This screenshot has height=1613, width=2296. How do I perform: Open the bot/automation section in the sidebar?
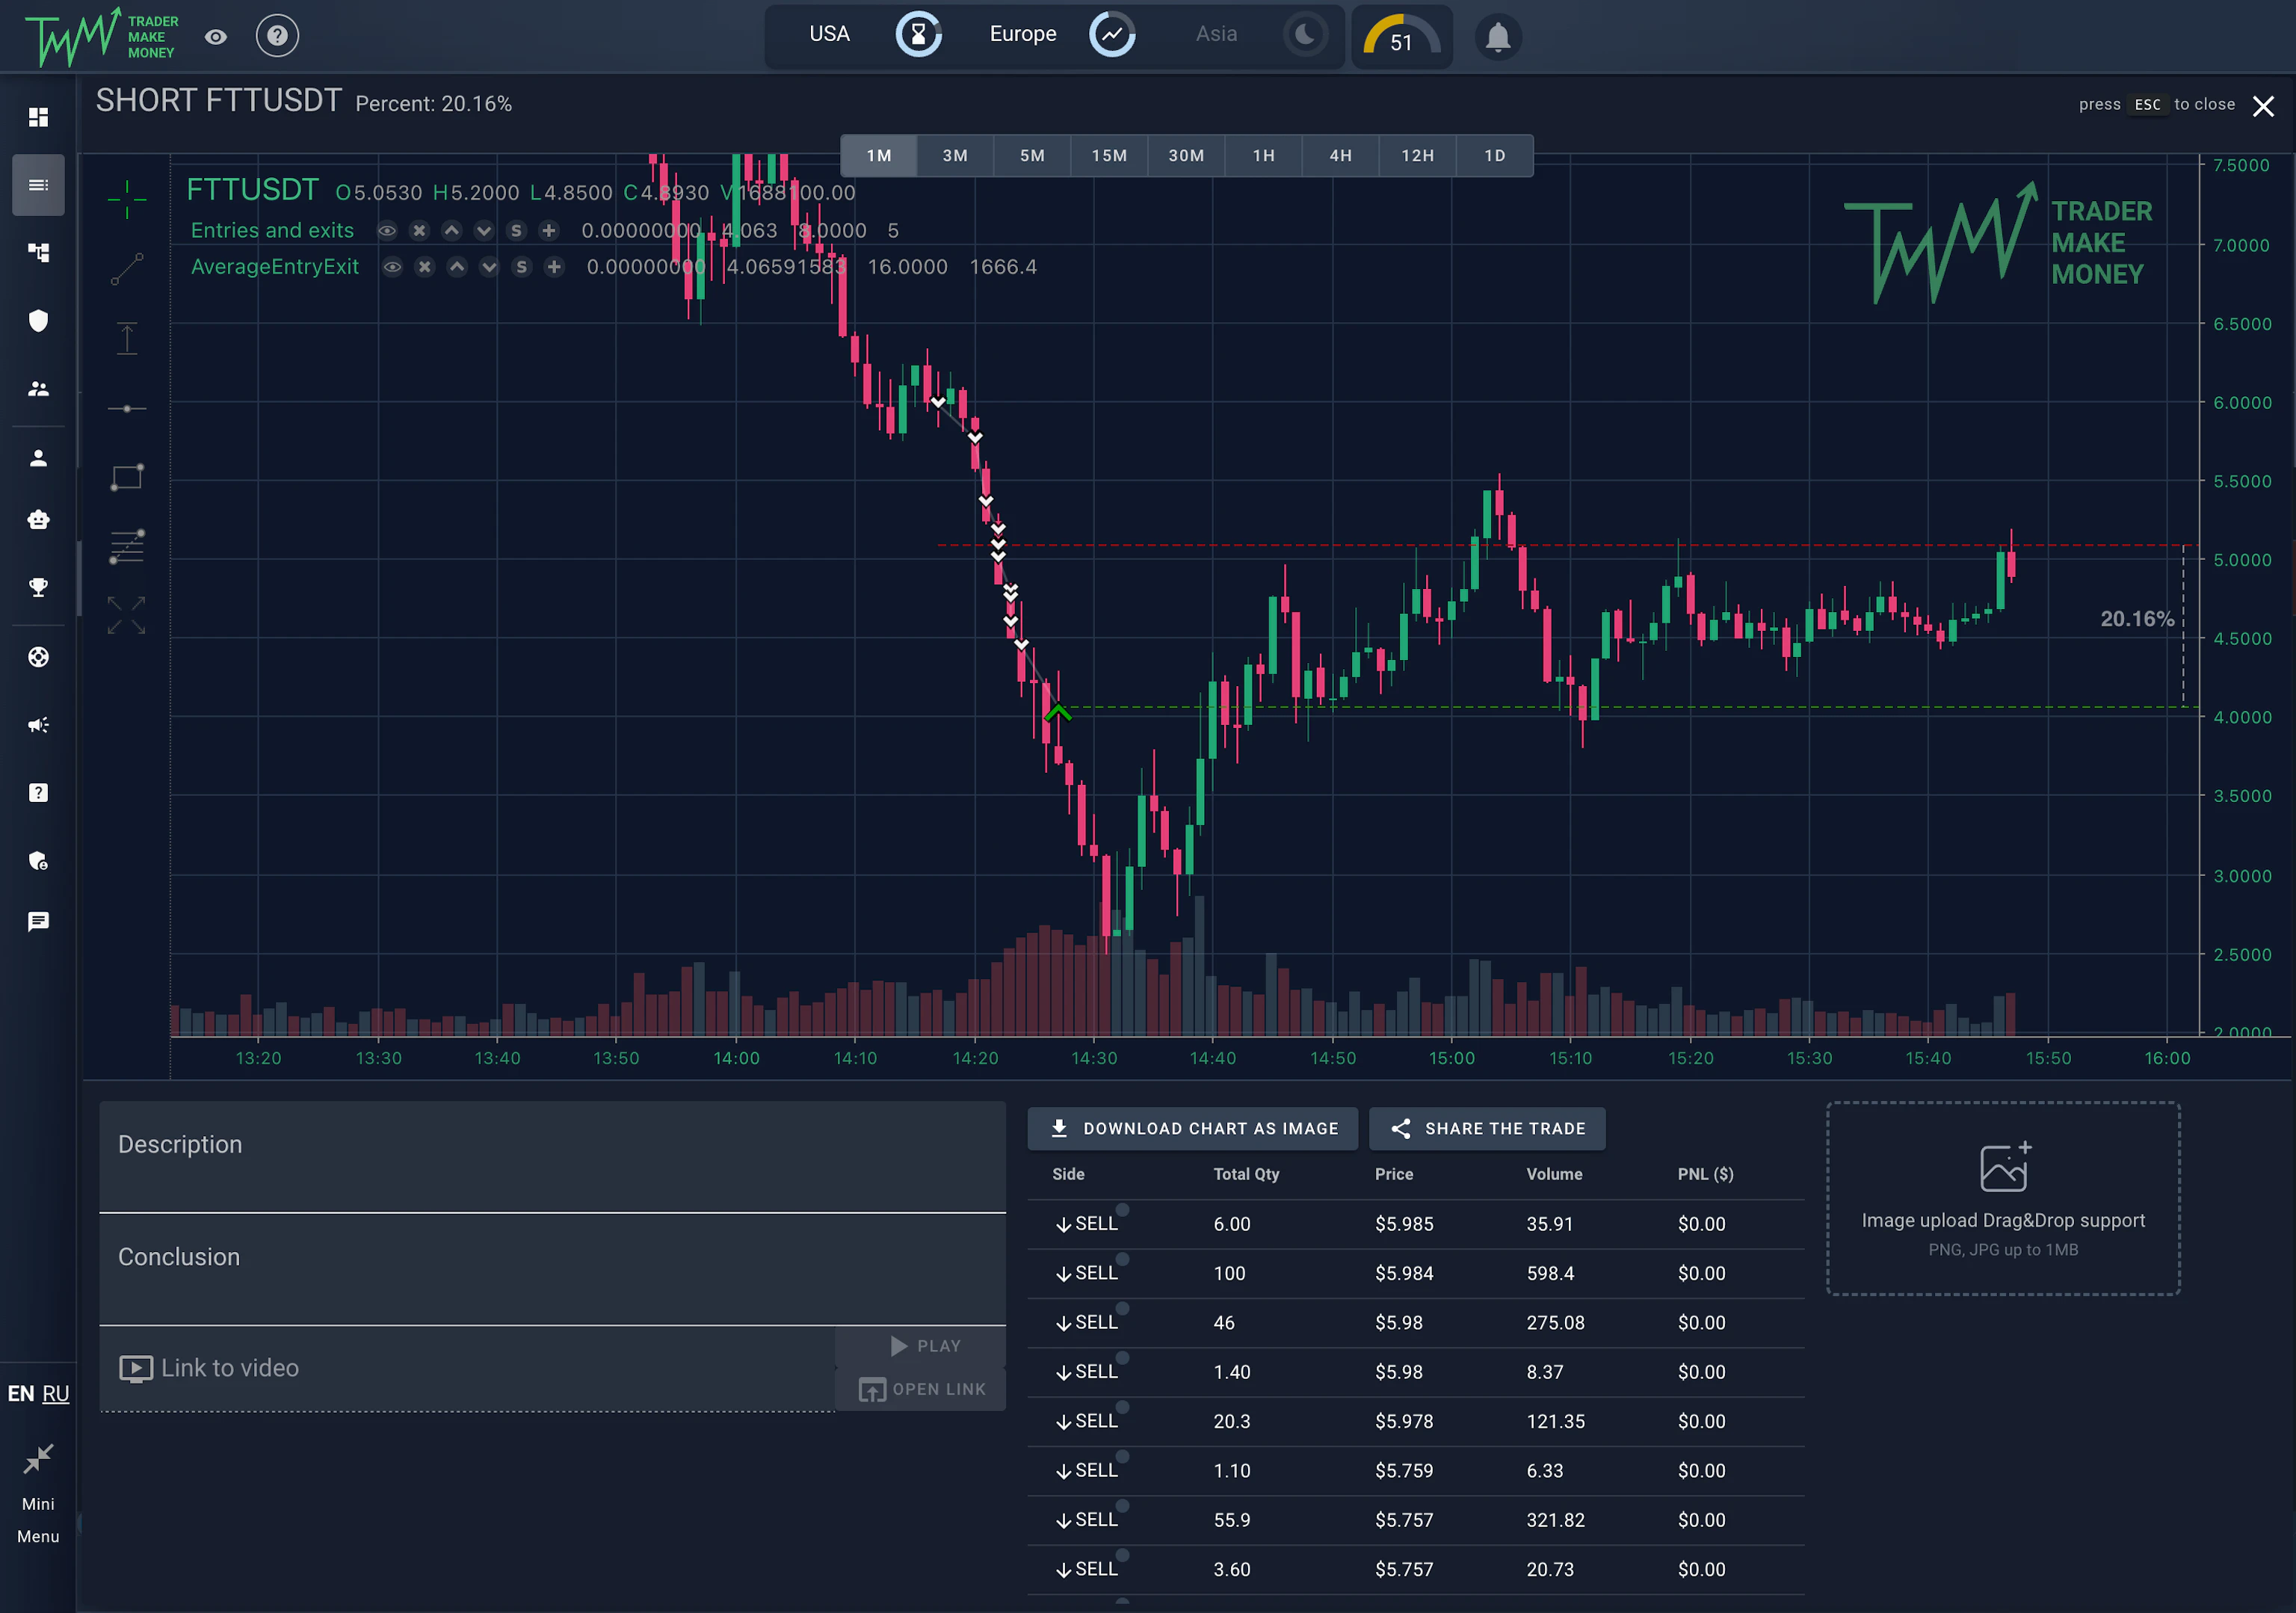click(38, 519)
